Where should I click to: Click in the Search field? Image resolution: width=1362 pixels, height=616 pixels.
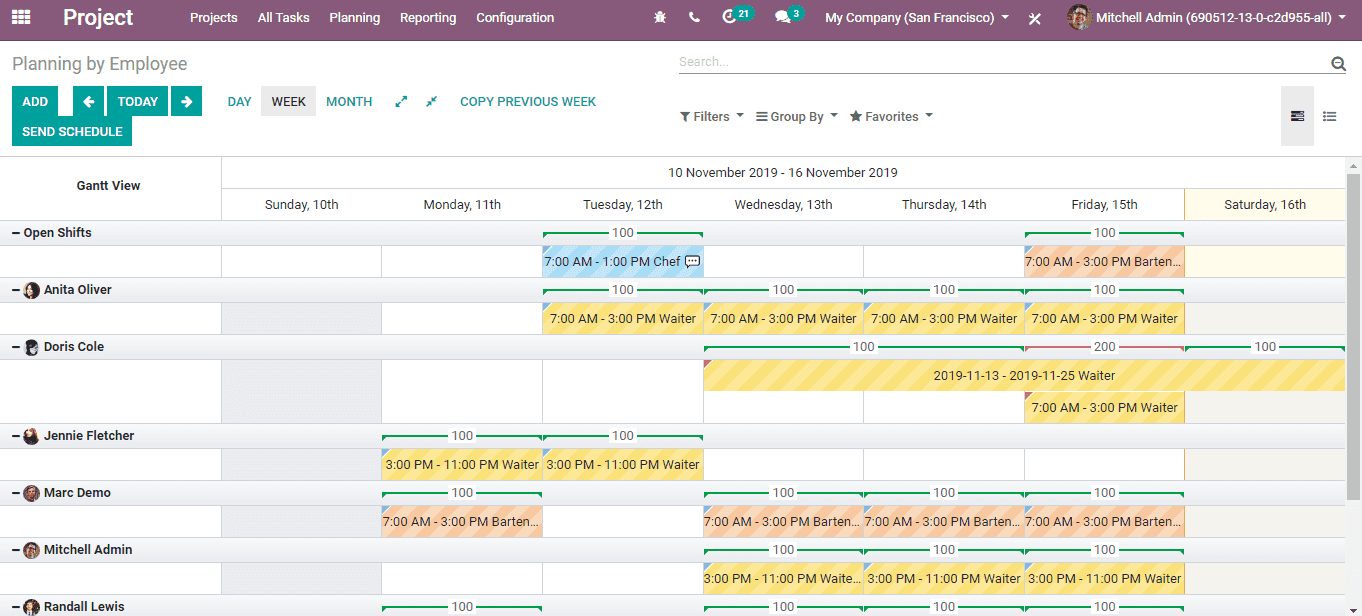point(1003,62)
